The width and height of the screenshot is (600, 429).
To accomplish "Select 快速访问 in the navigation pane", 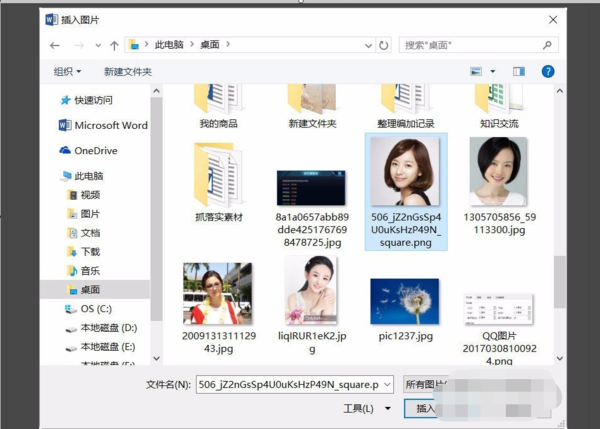I will (86, 100).
